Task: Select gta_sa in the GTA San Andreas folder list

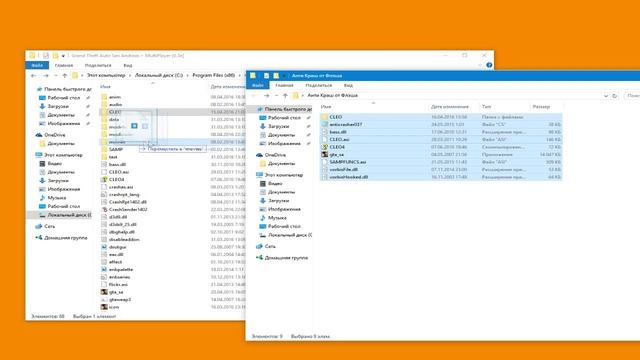Action: coord(116,292)
